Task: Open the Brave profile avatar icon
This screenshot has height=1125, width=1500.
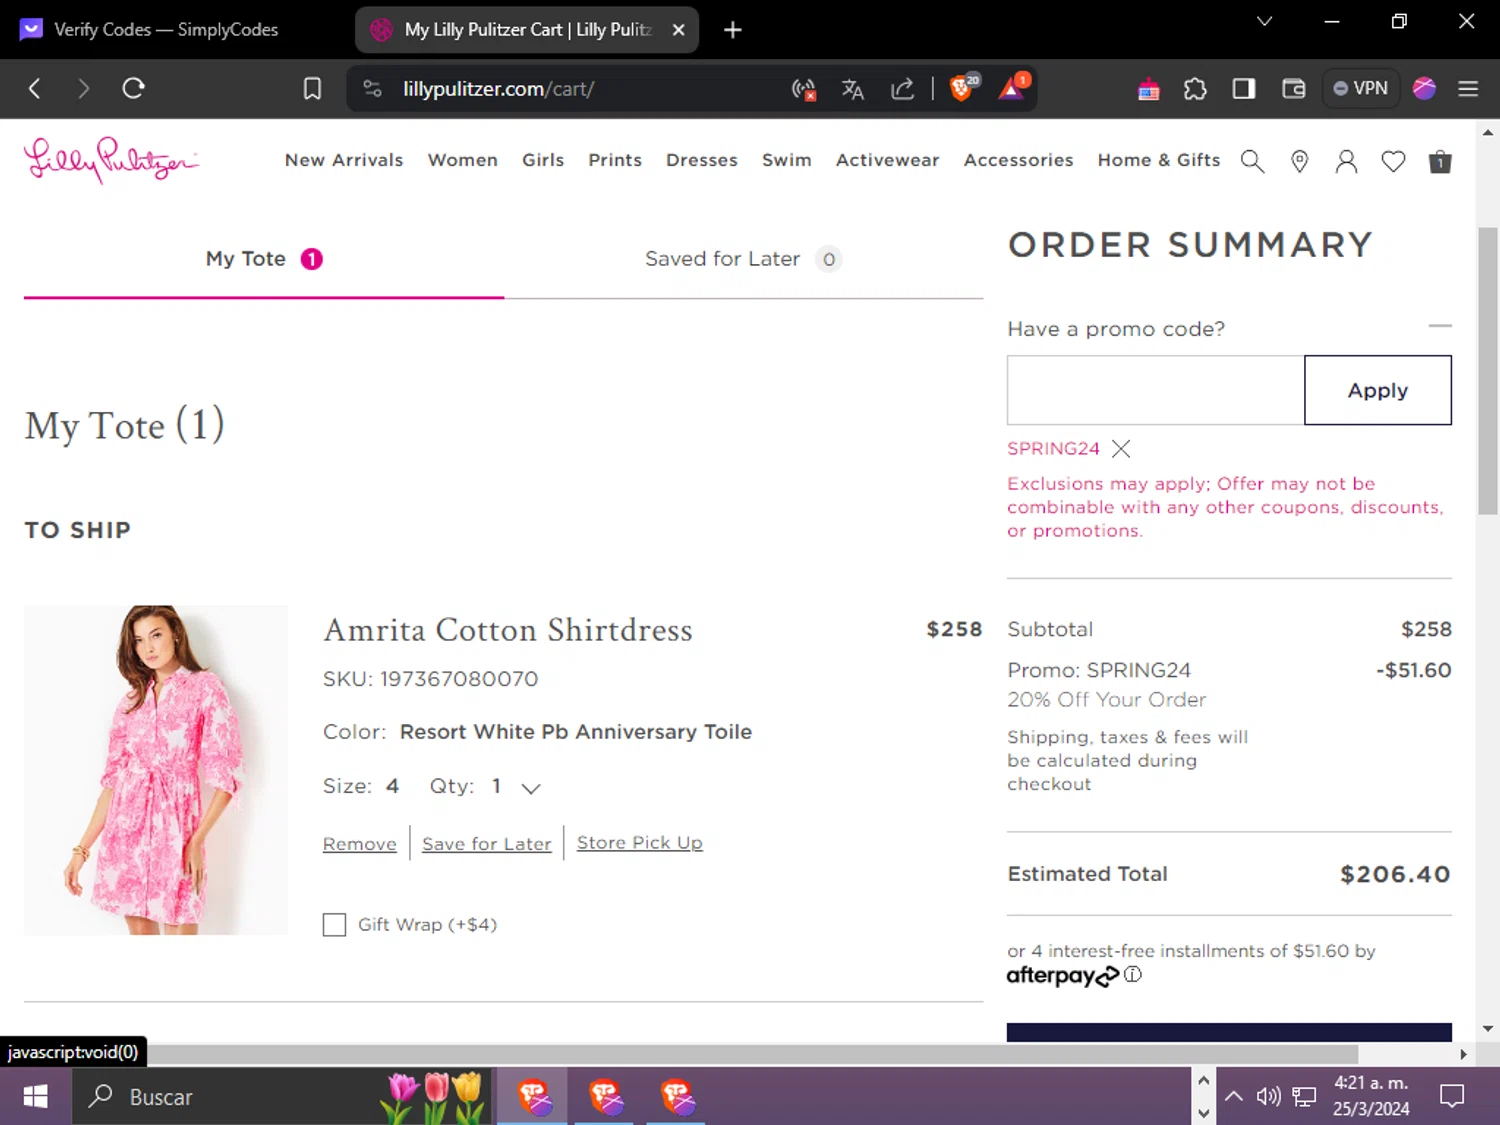Action: point(1424,88)
